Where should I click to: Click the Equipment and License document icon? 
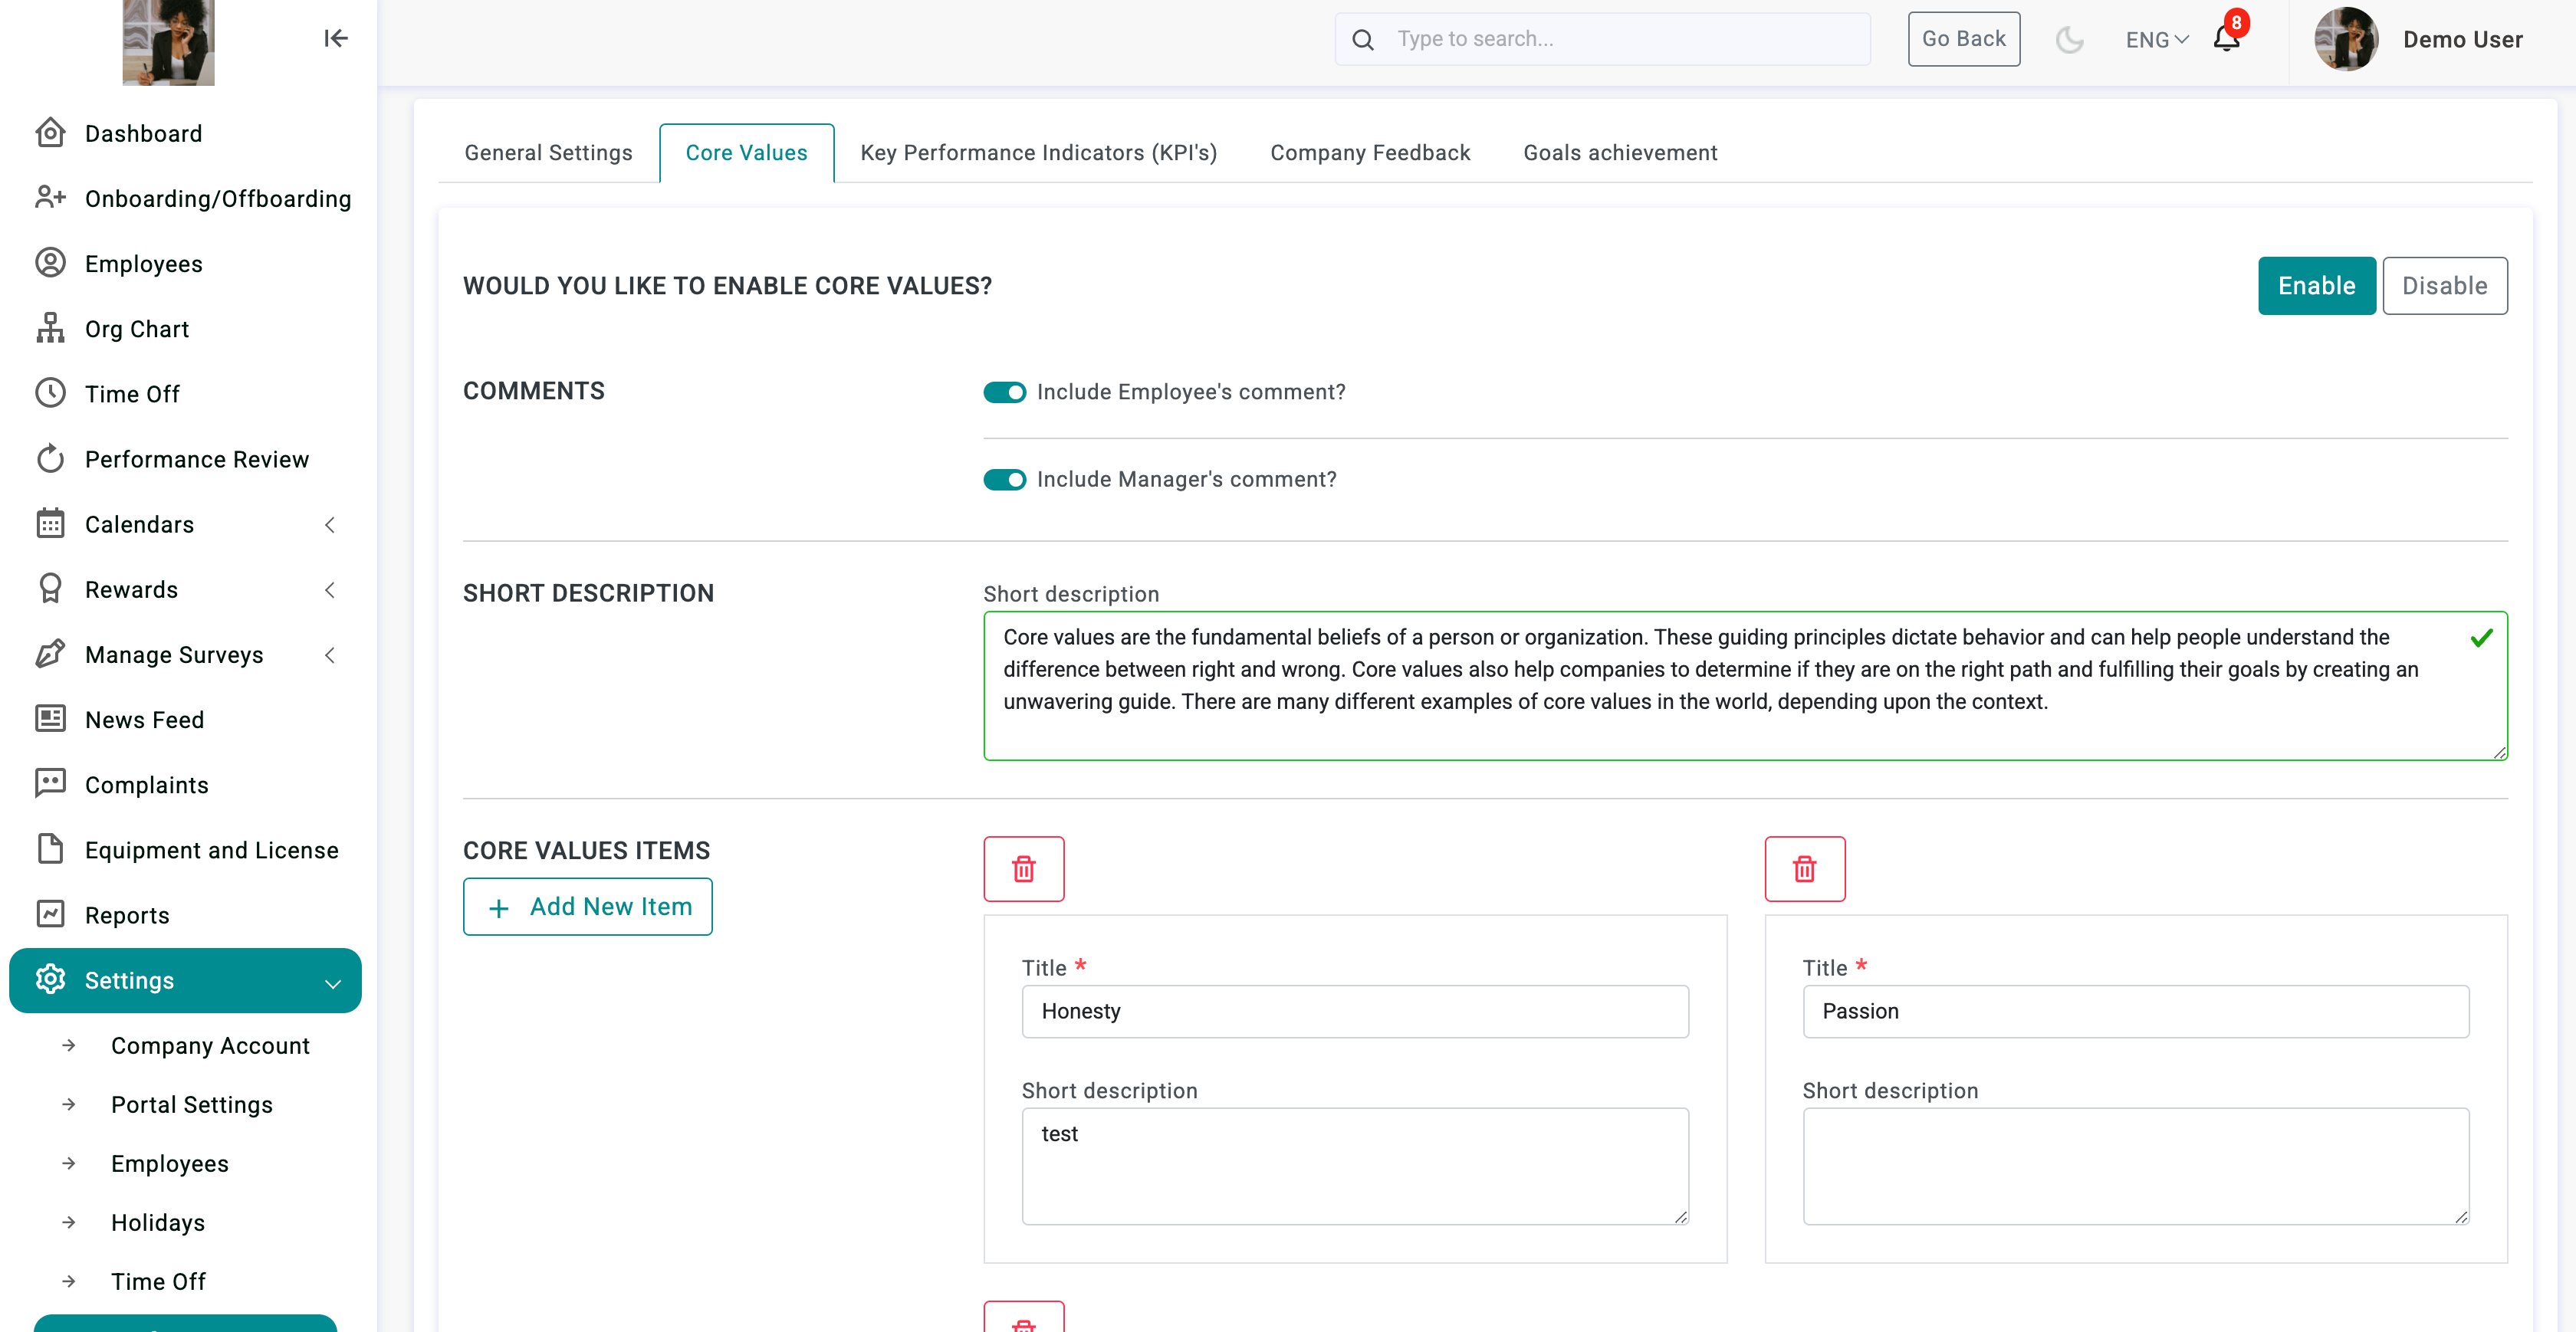click(x=50, y=849)
